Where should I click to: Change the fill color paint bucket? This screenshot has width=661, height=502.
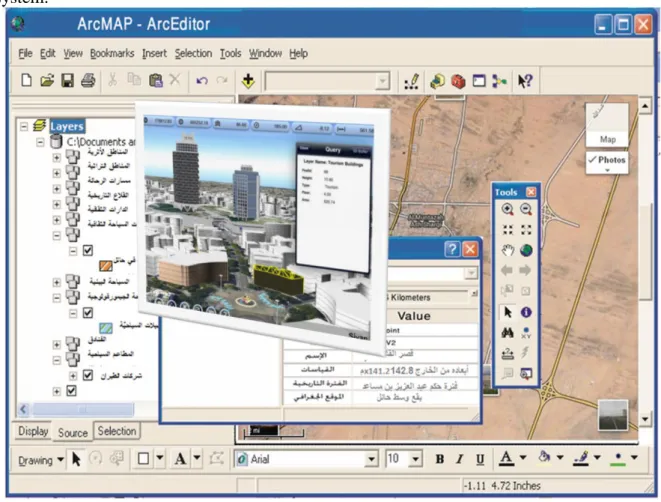[544, 457]
